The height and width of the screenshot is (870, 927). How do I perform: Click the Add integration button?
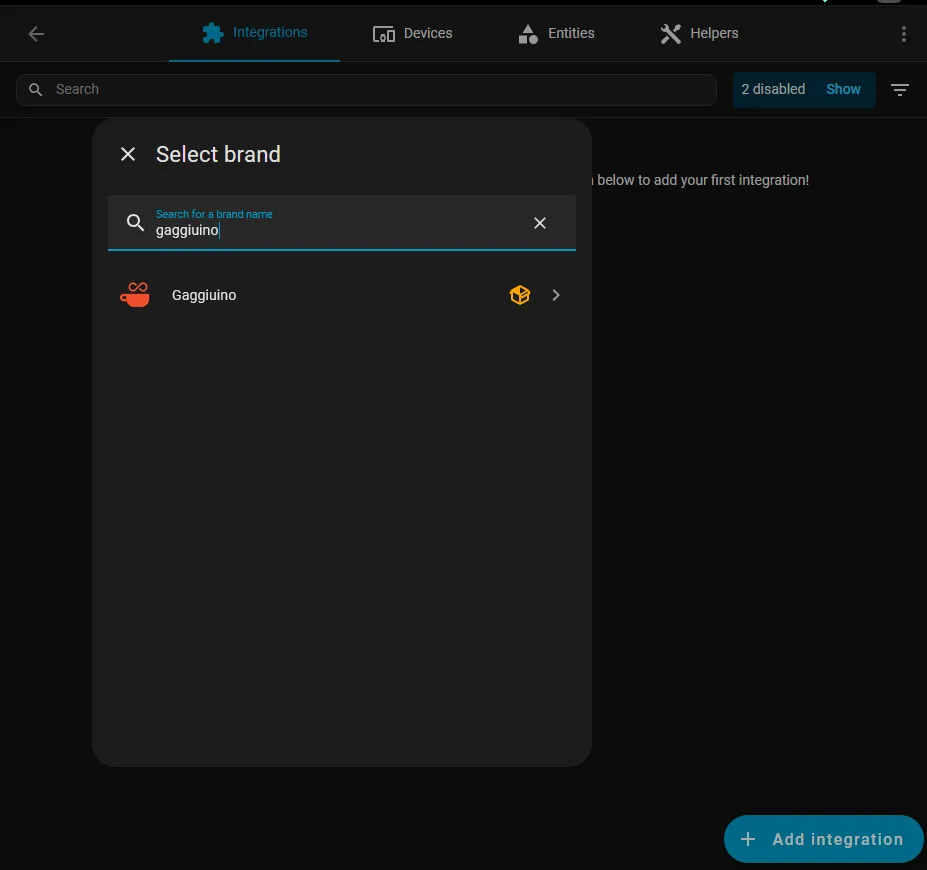(824, 839)
